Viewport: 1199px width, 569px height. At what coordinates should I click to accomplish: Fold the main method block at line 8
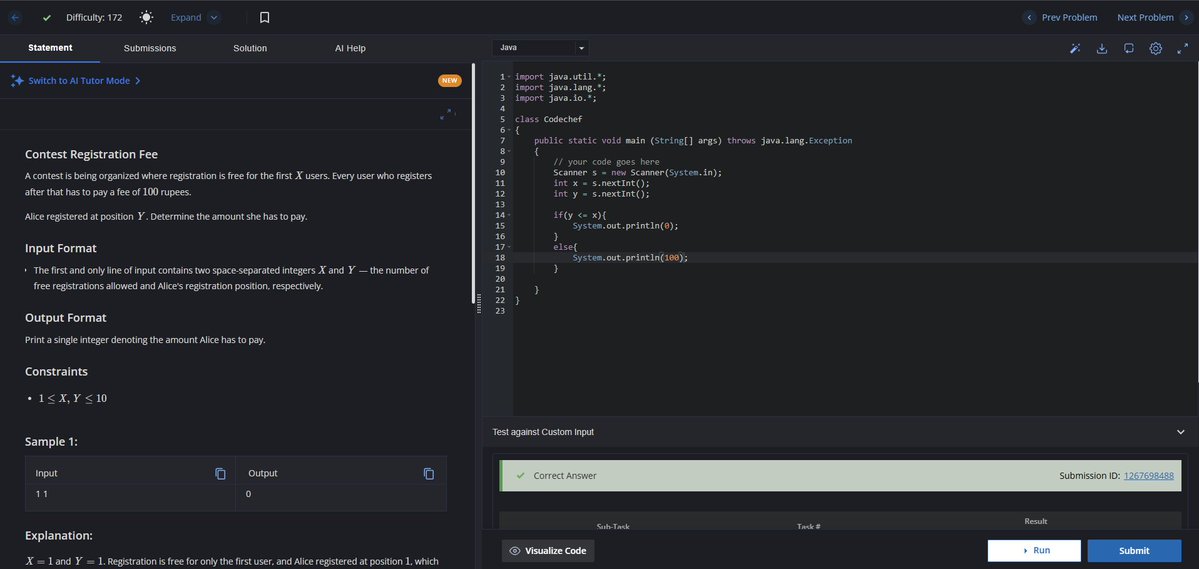click(509, 151)
